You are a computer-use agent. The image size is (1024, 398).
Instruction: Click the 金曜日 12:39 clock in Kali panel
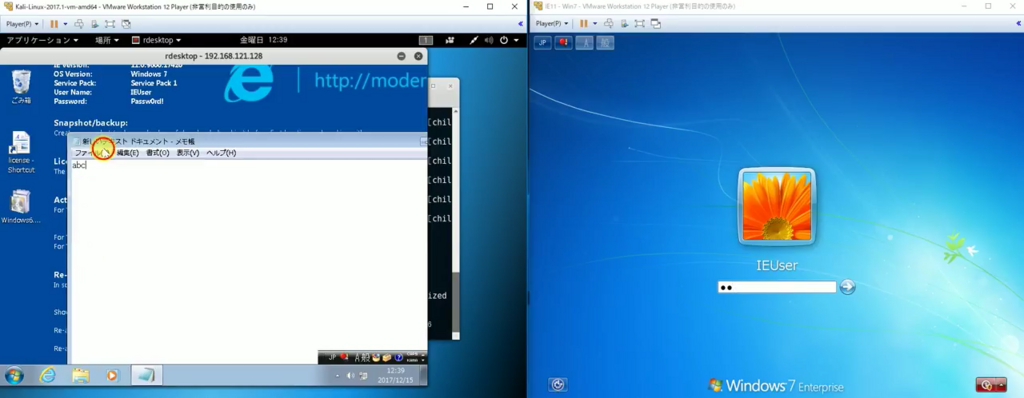click(x=264, y=40)
